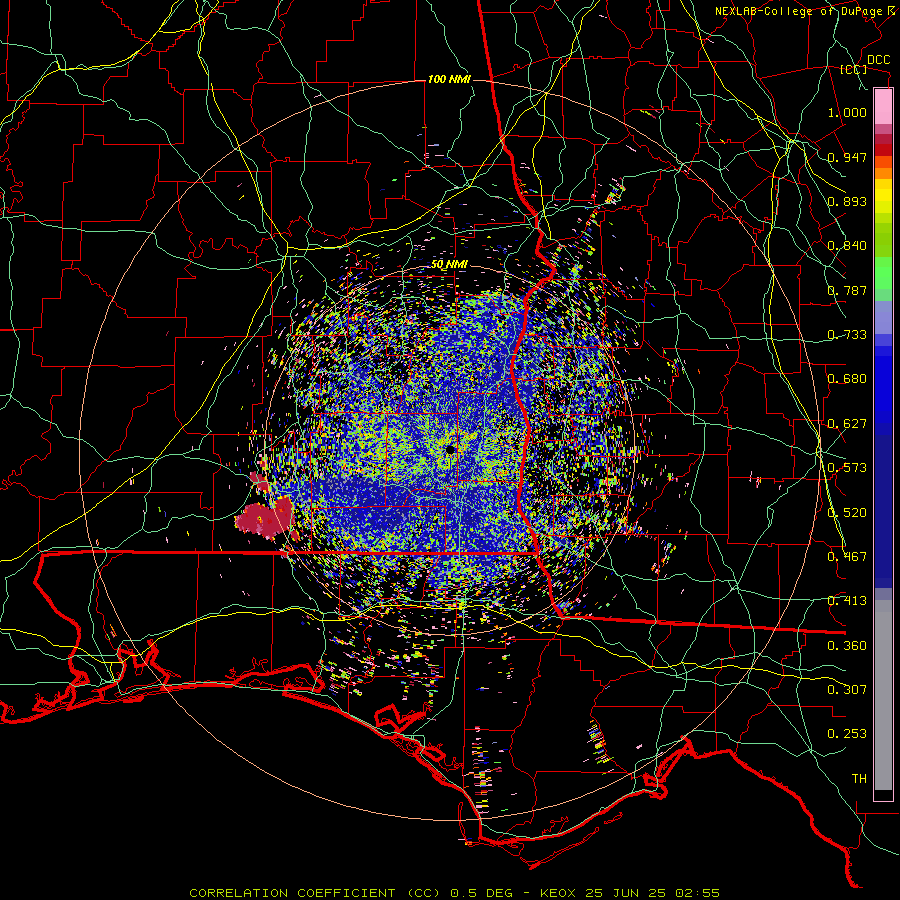The height and width of the screenshot is (900, 900).
Task: Click the DCC label above the color bar
Action: [x=878, y=60]
